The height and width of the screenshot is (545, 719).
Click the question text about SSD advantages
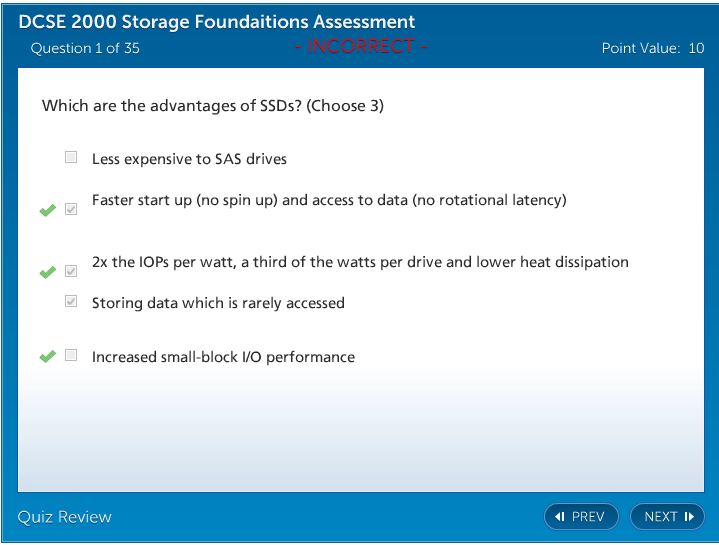(x=212, y=106)
